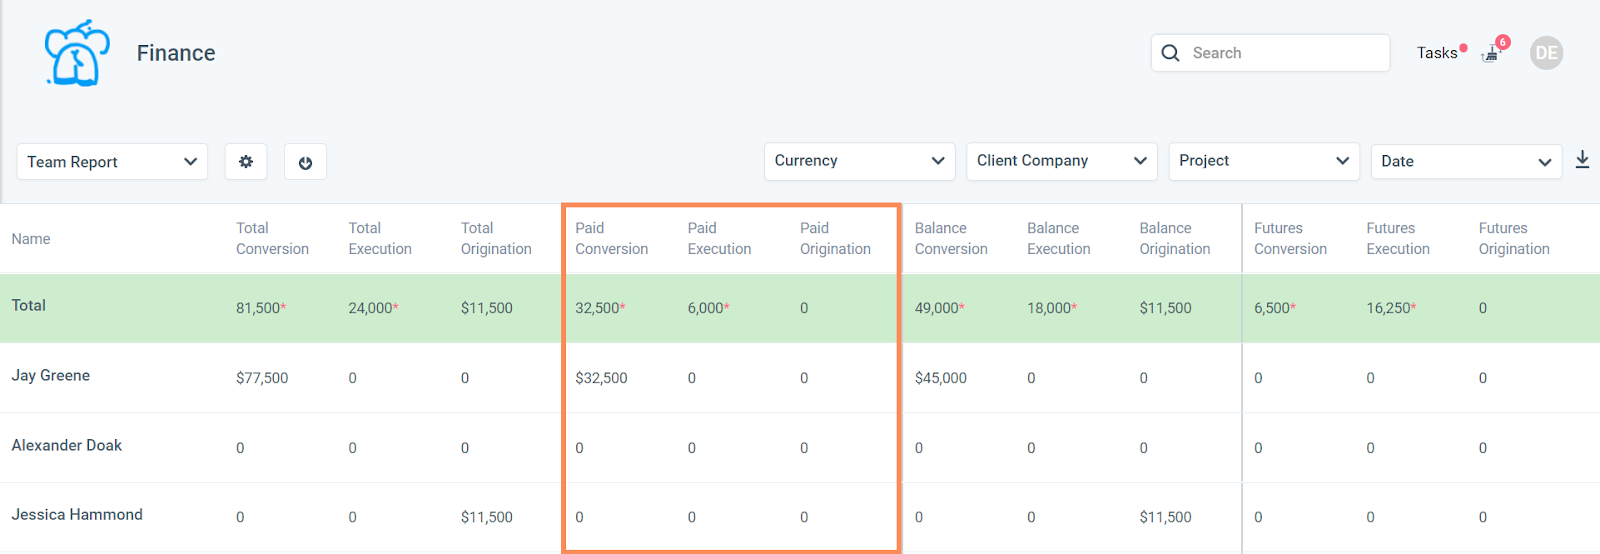The width and height of the screenshot is (1600, 554).
Task: Click into the Search field
Action: tap(1270, 53)
